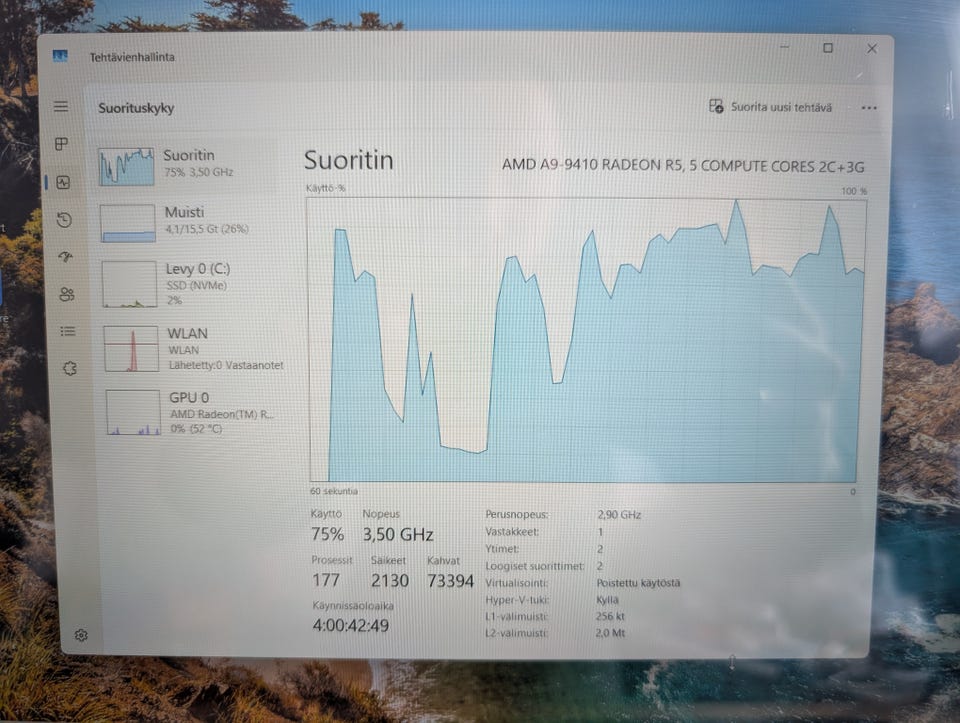
Task: Open the App history page icon
Action: pyautogui.click(x=64, y=220)
